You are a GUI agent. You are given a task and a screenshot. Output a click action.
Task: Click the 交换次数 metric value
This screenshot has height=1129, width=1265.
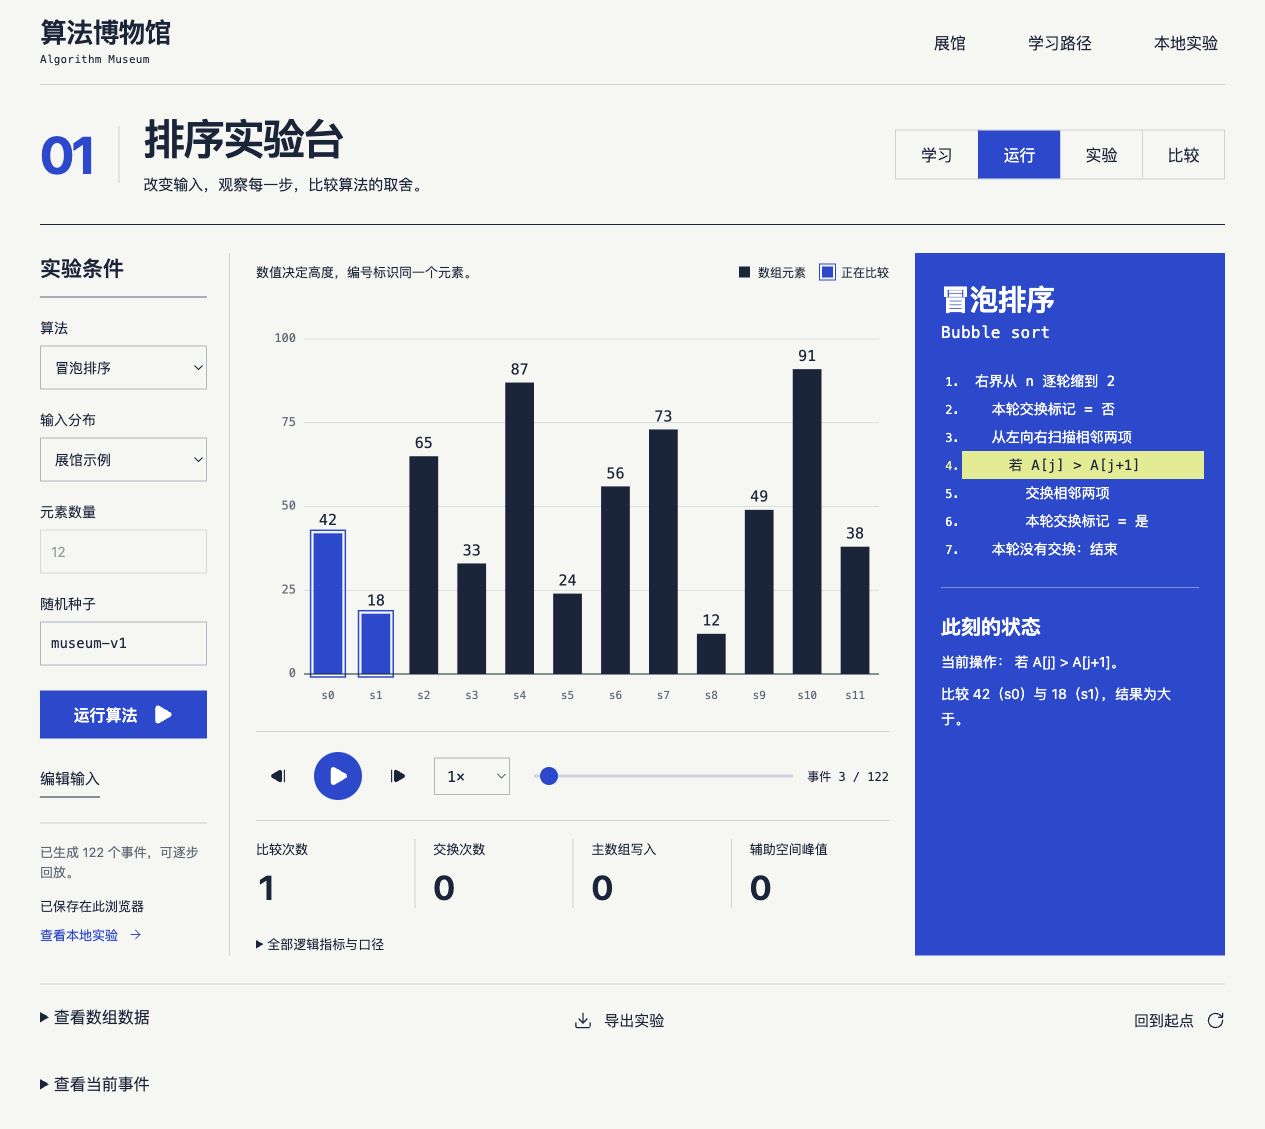(444, 888)
